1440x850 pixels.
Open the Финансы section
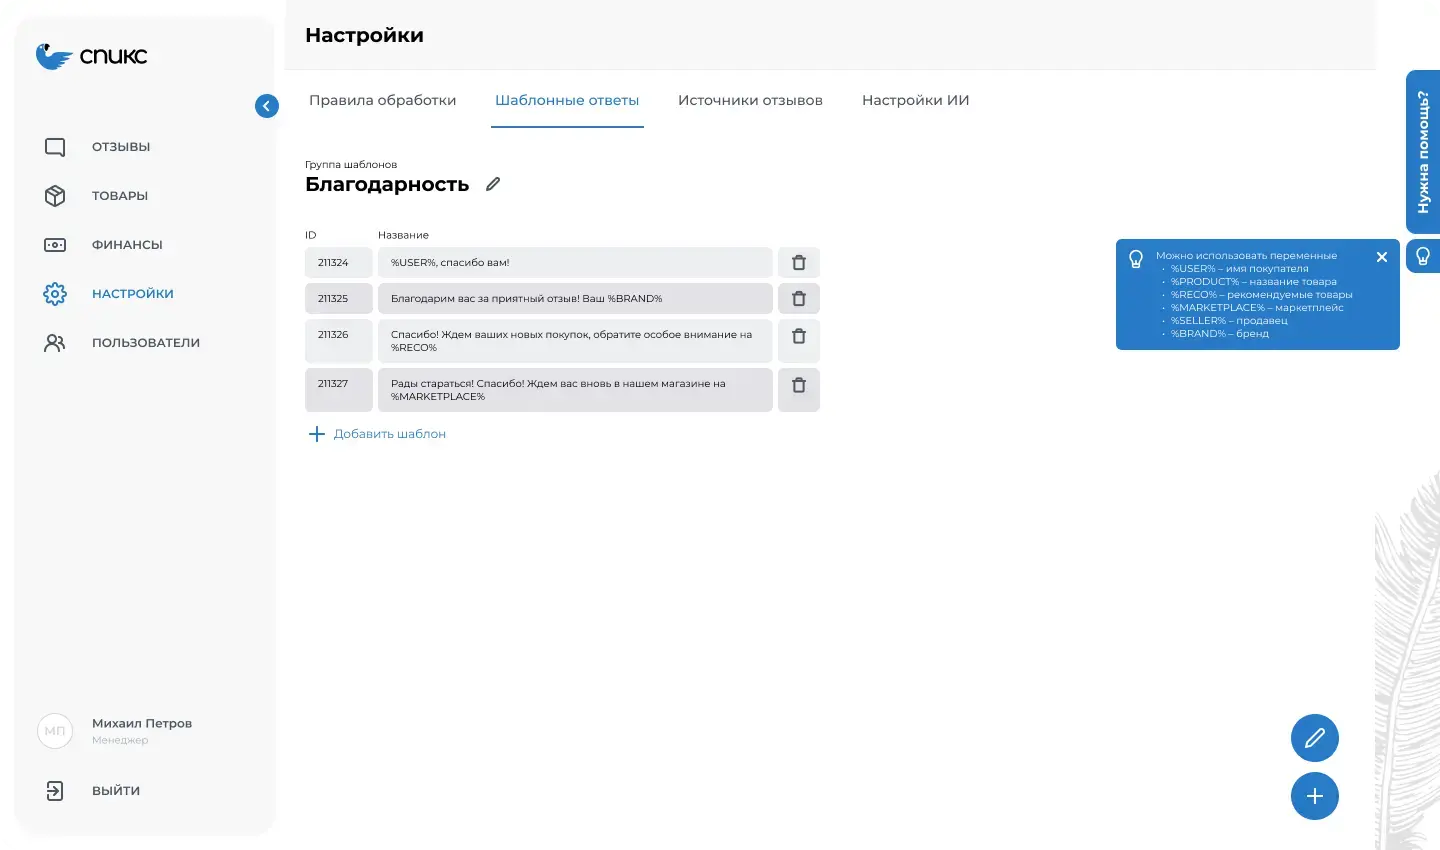53,244
